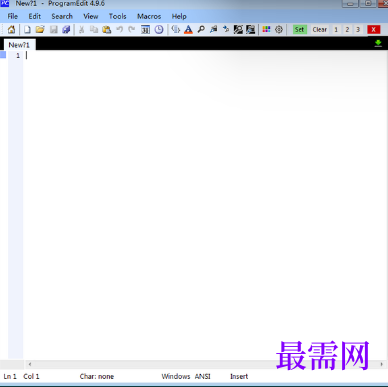Click the first black-and-white picture icon

[238, 30]
